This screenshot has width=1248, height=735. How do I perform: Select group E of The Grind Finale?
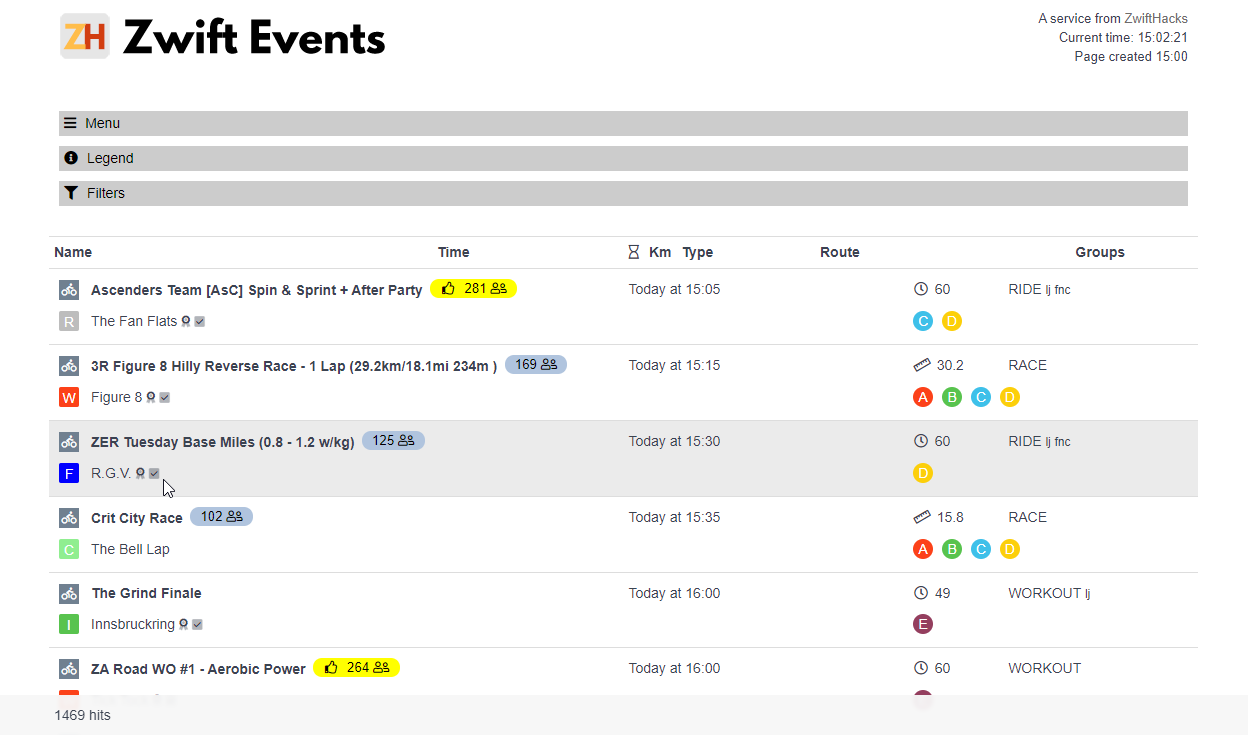(923, 625)
